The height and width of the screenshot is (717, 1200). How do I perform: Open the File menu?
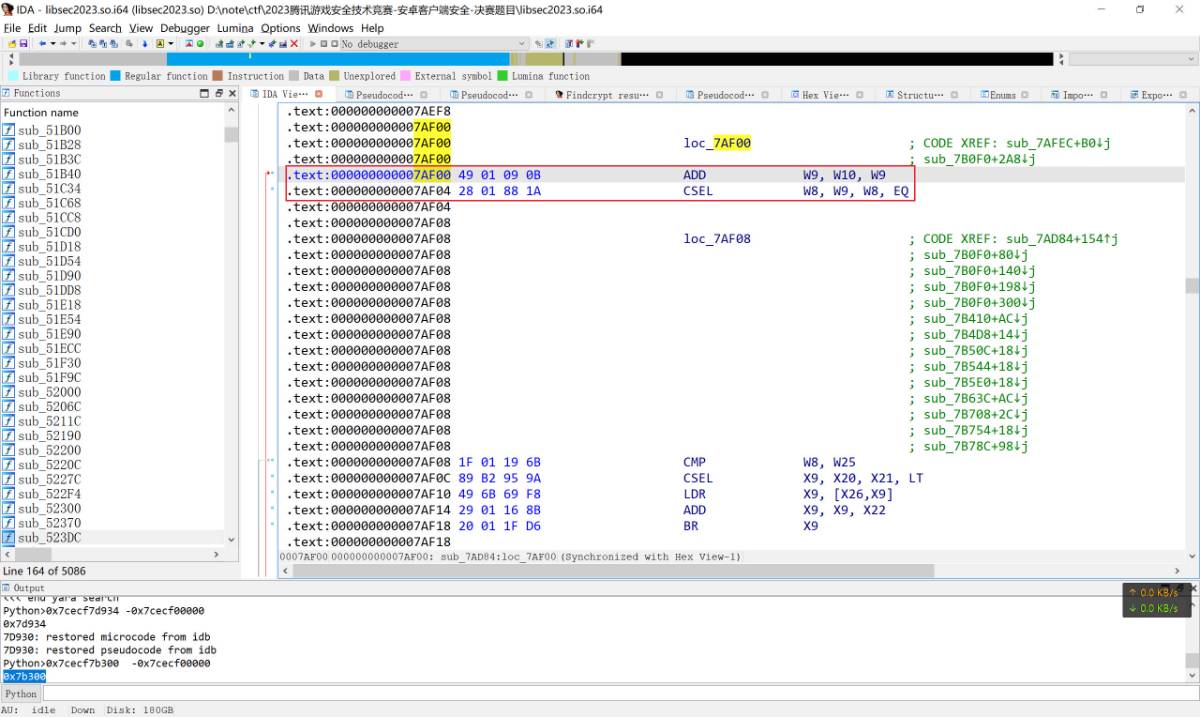[12, 28]
